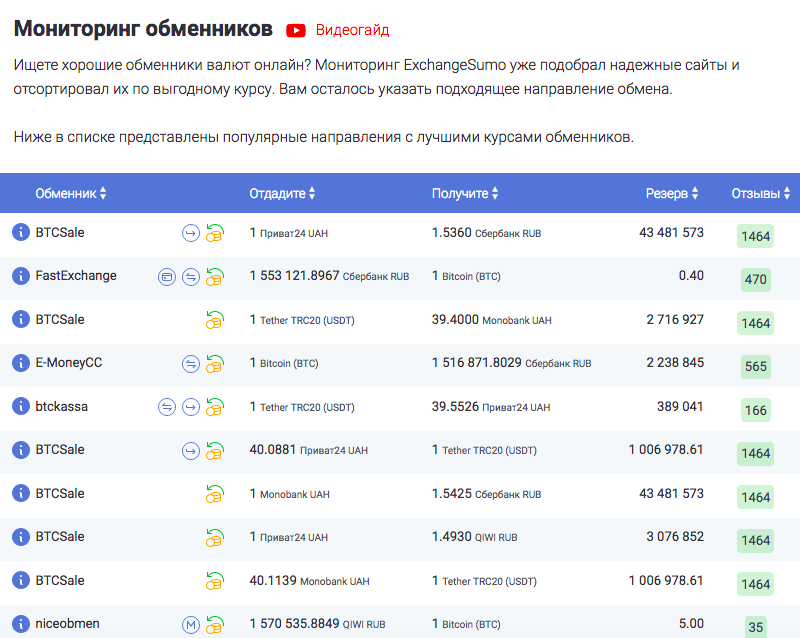Click coins icon in BTCSale 40.0881 row
The image size is (800, 638).
point(215,451)
